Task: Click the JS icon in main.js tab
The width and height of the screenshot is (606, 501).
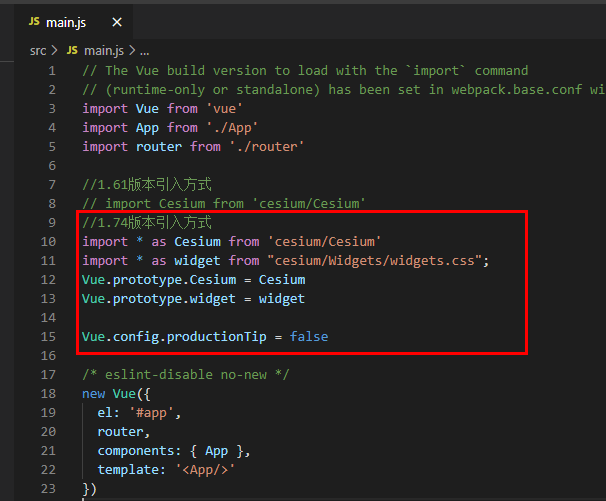Action: [x=34, y=22]
